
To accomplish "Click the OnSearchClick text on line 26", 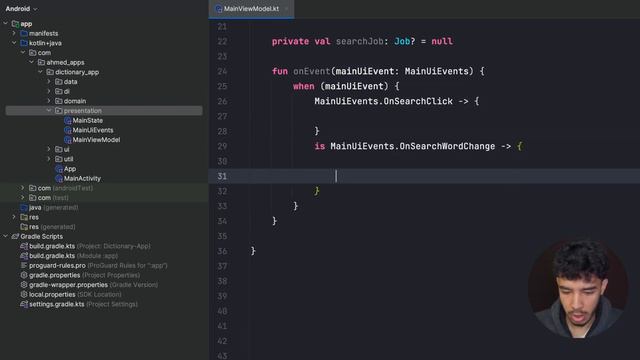I will (418, 101).
